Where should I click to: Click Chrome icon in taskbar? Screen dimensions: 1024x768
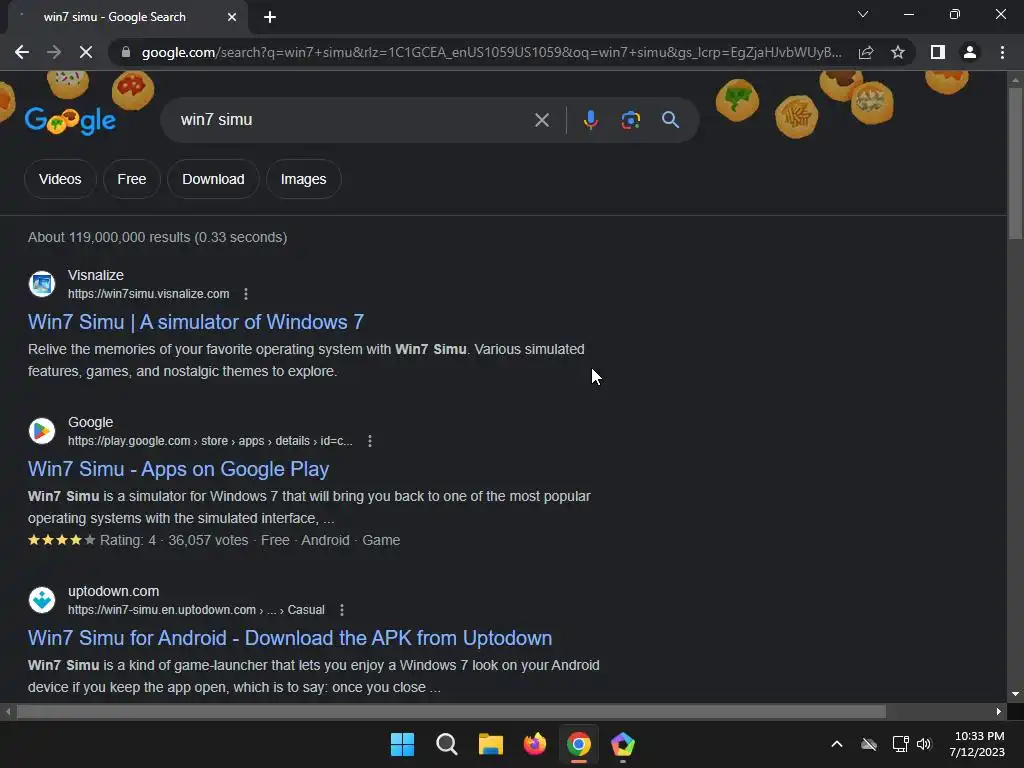pos(579,744)
